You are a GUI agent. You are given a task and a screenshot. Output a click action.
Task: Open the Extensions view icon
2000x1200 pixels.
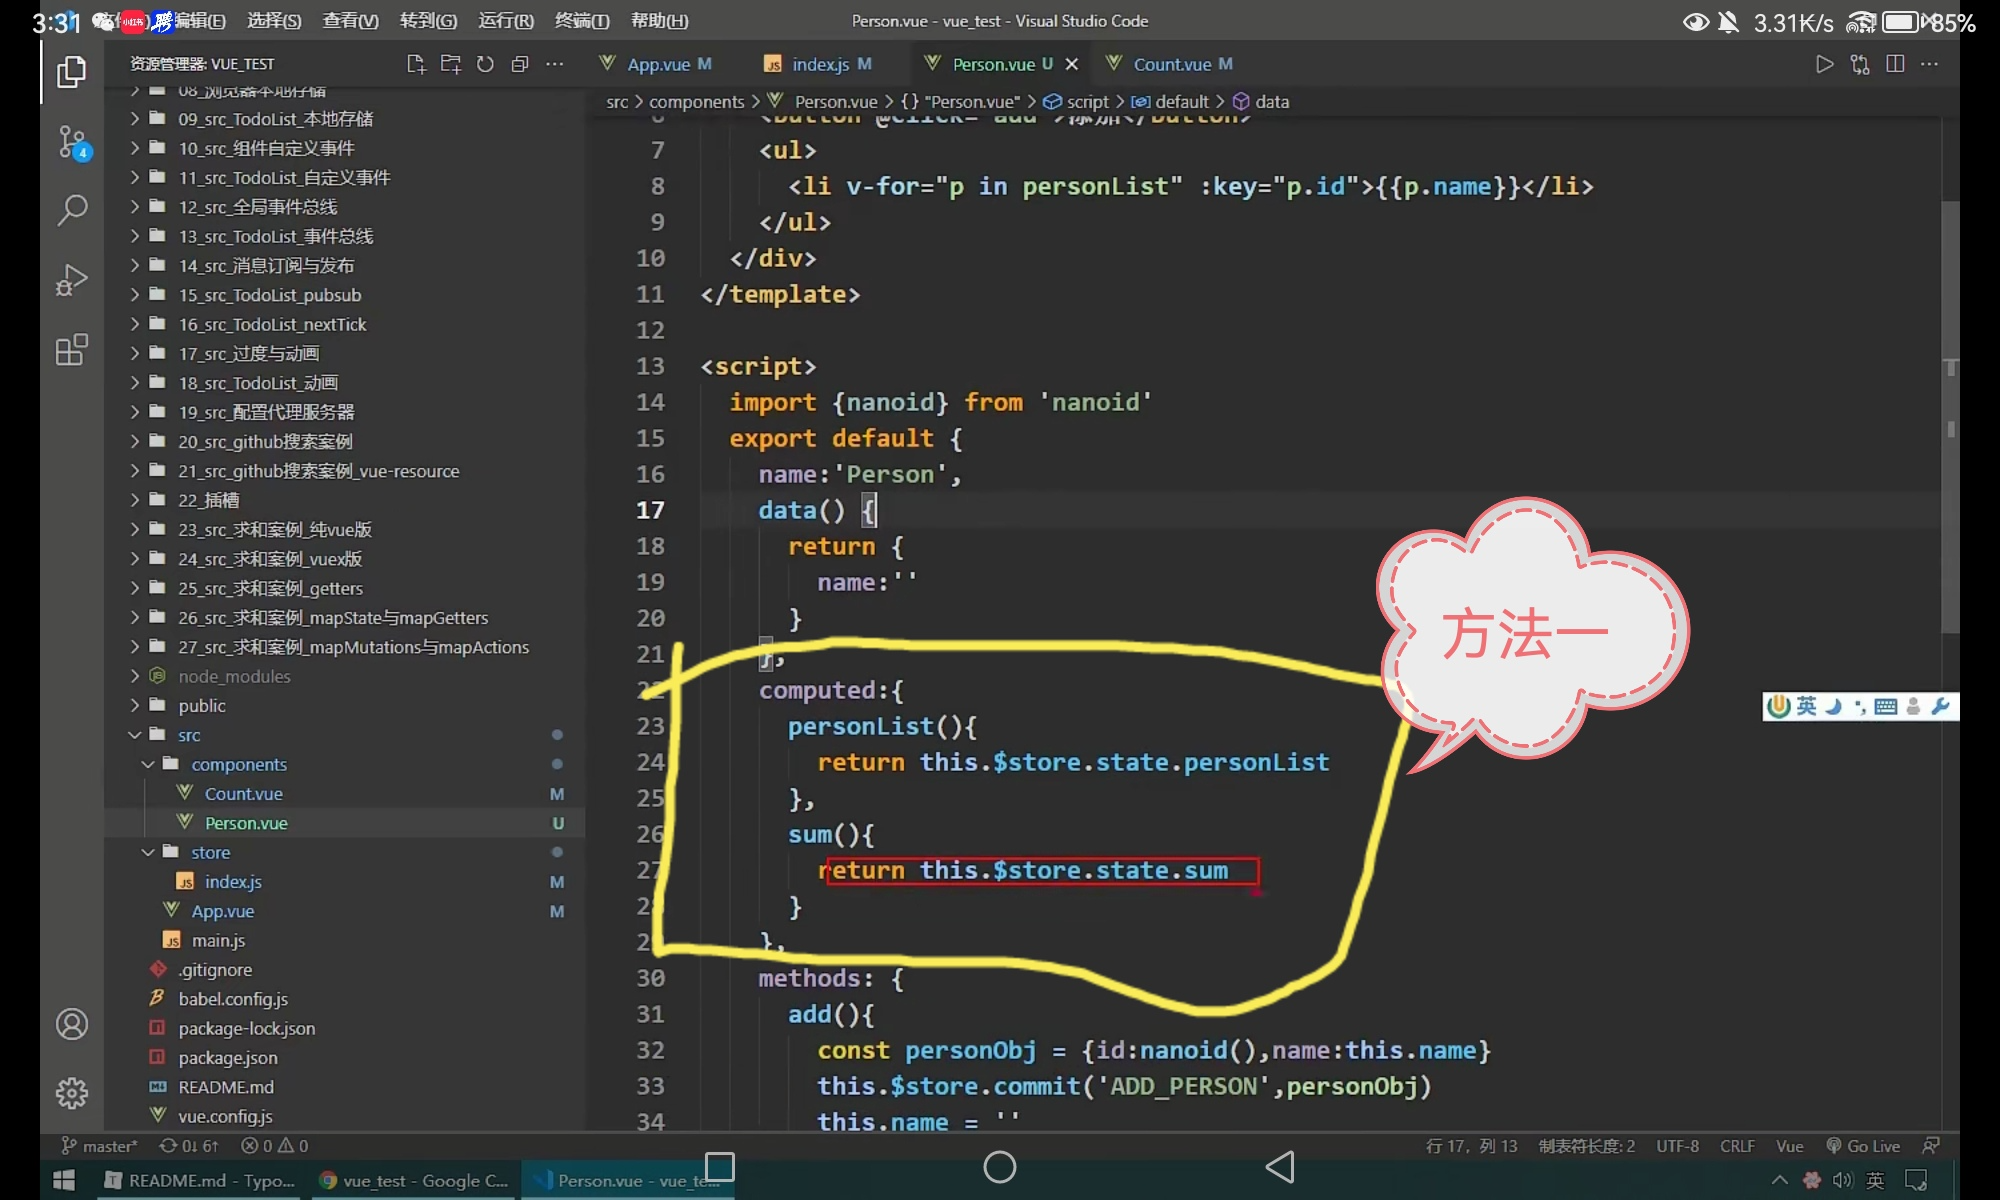tap(72, 350)
